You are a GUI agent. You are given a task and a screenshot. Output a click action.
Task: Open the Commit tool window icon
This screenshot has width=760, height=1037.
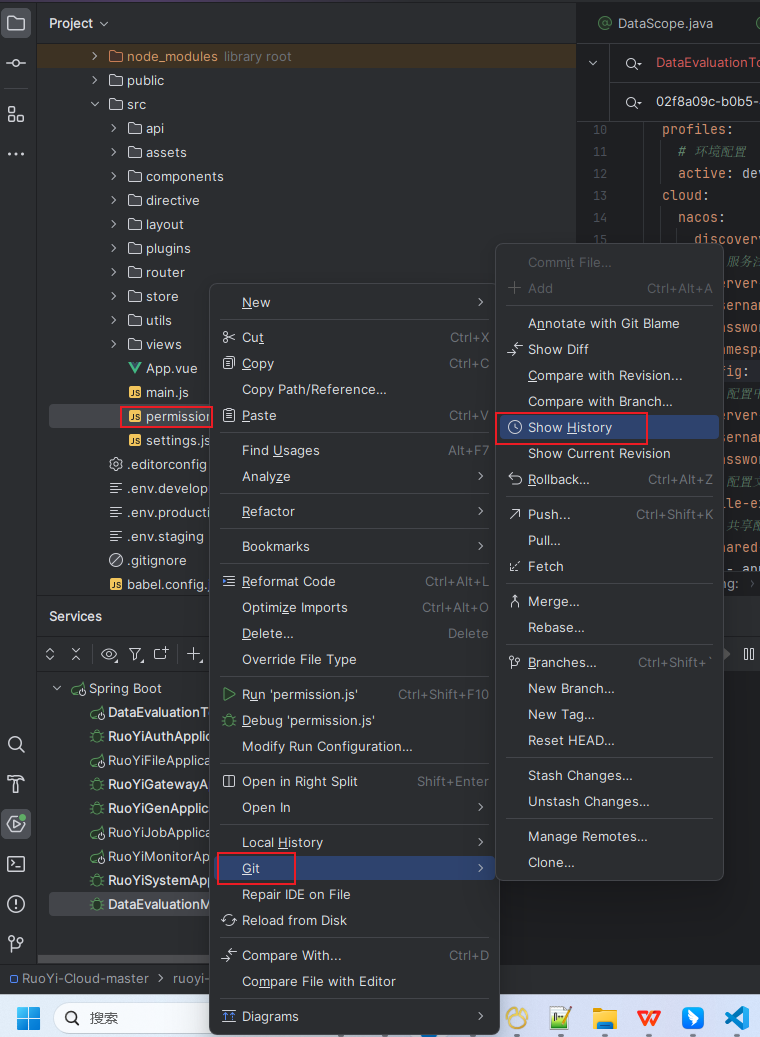point(16,63)
